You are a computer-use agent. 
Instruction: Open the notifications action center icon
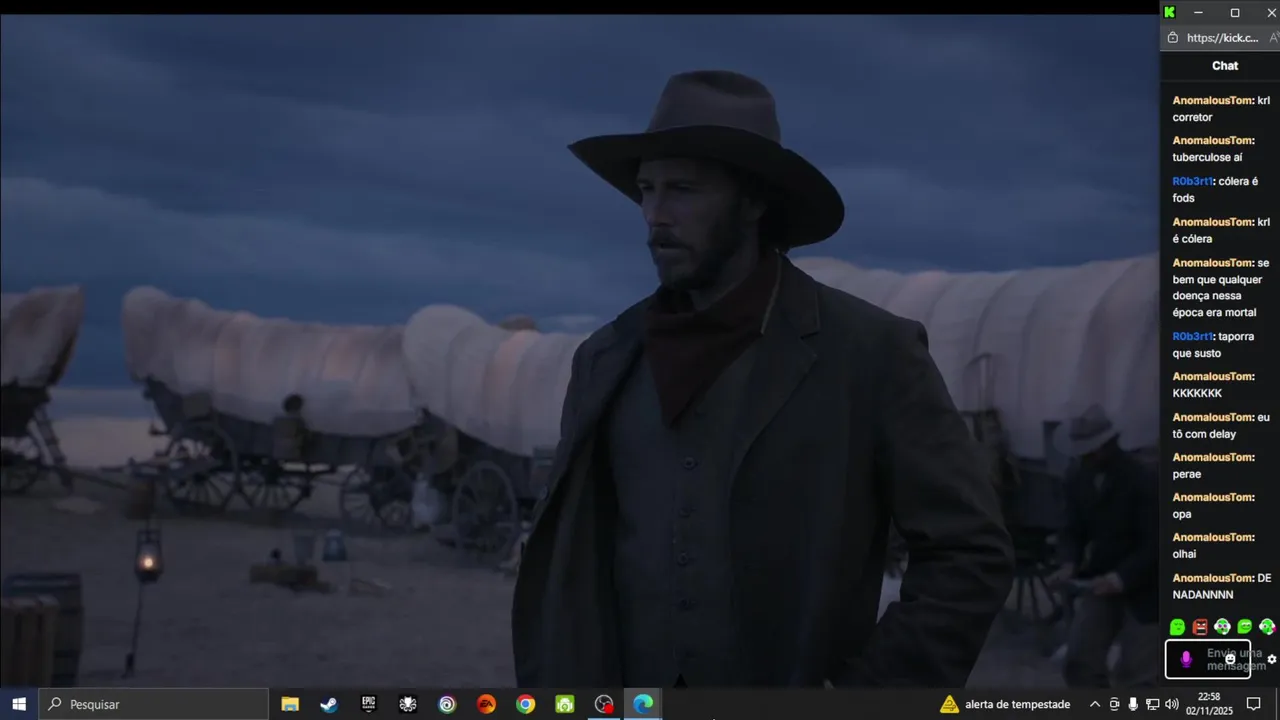tap(1253, 704)
